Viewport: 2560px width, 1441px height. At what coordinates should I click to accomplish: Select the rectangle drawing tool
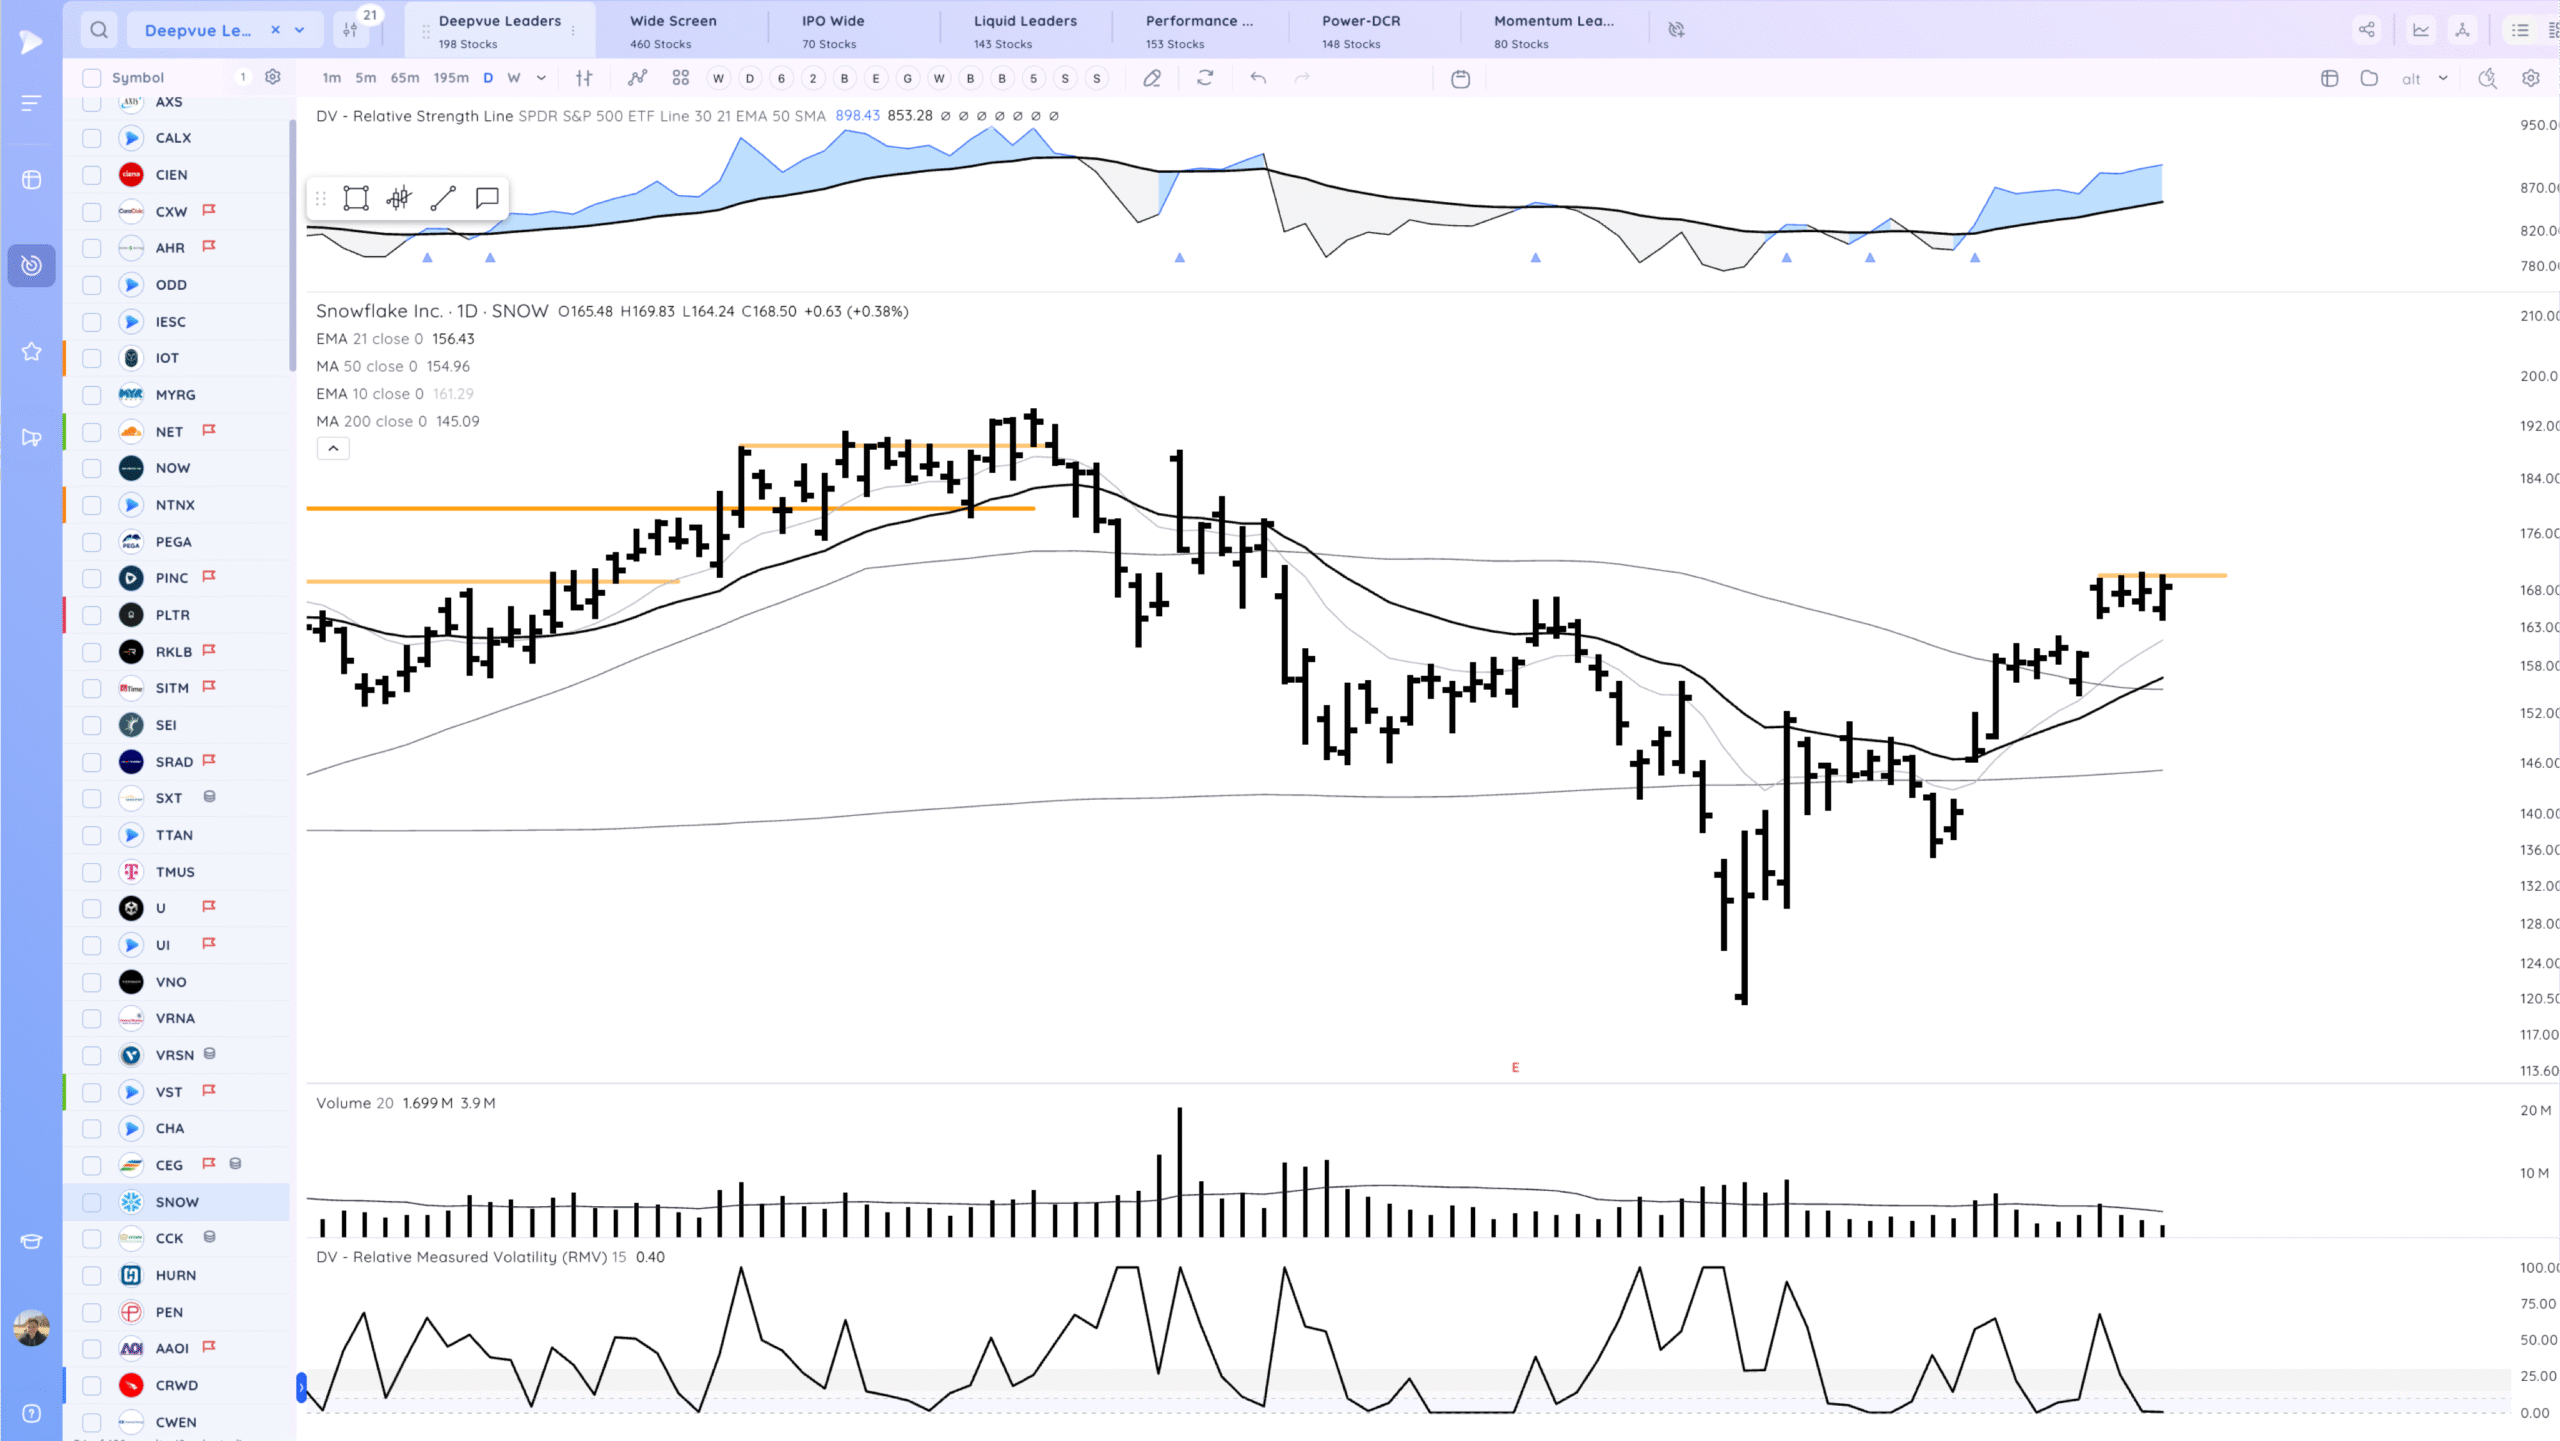(355, 198)
